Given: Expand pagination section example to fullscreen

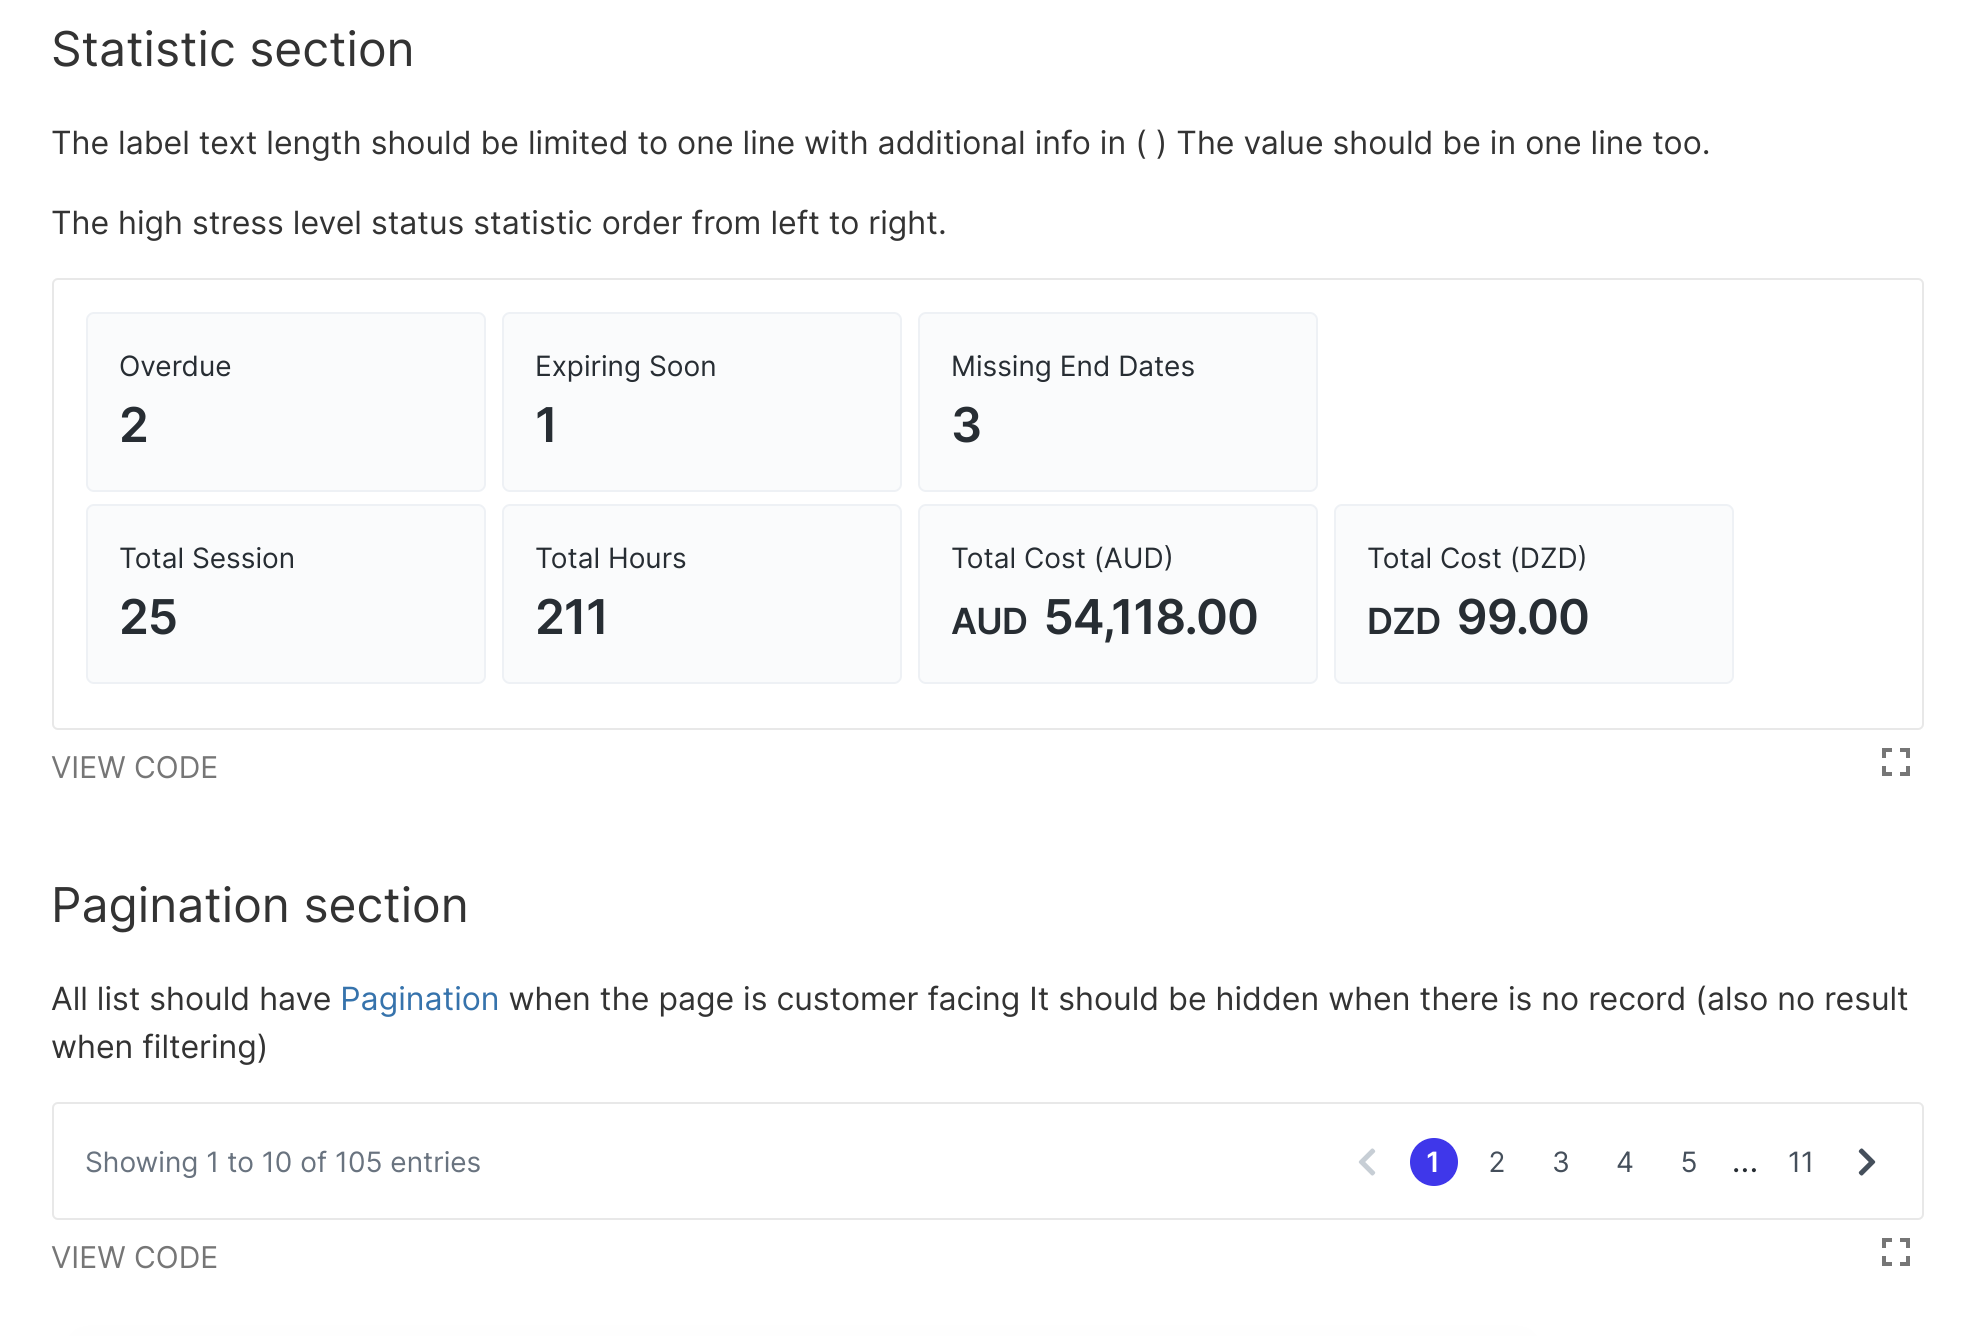Looking at the screenshot, I should 1895,1252.
